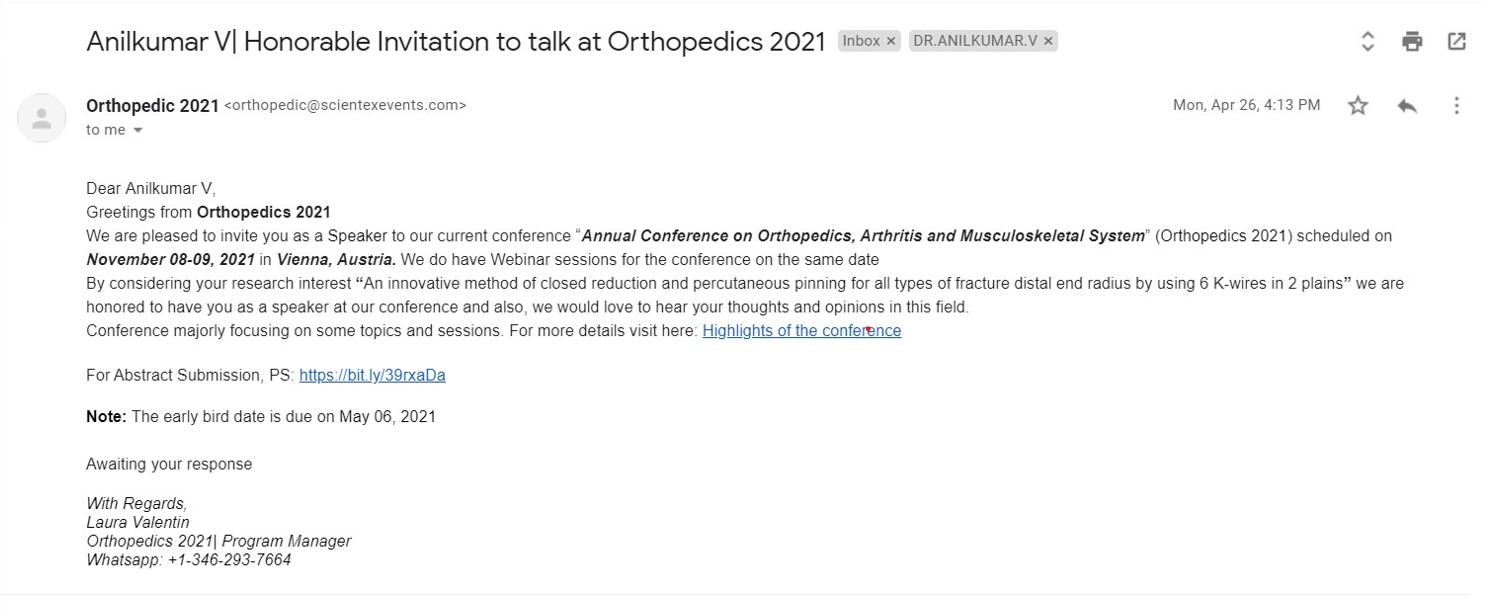The width and height of the screenshot is (1492, 616).
Task: Follow the bit.ly abstract submission link
Action: [x=372, y=376]
